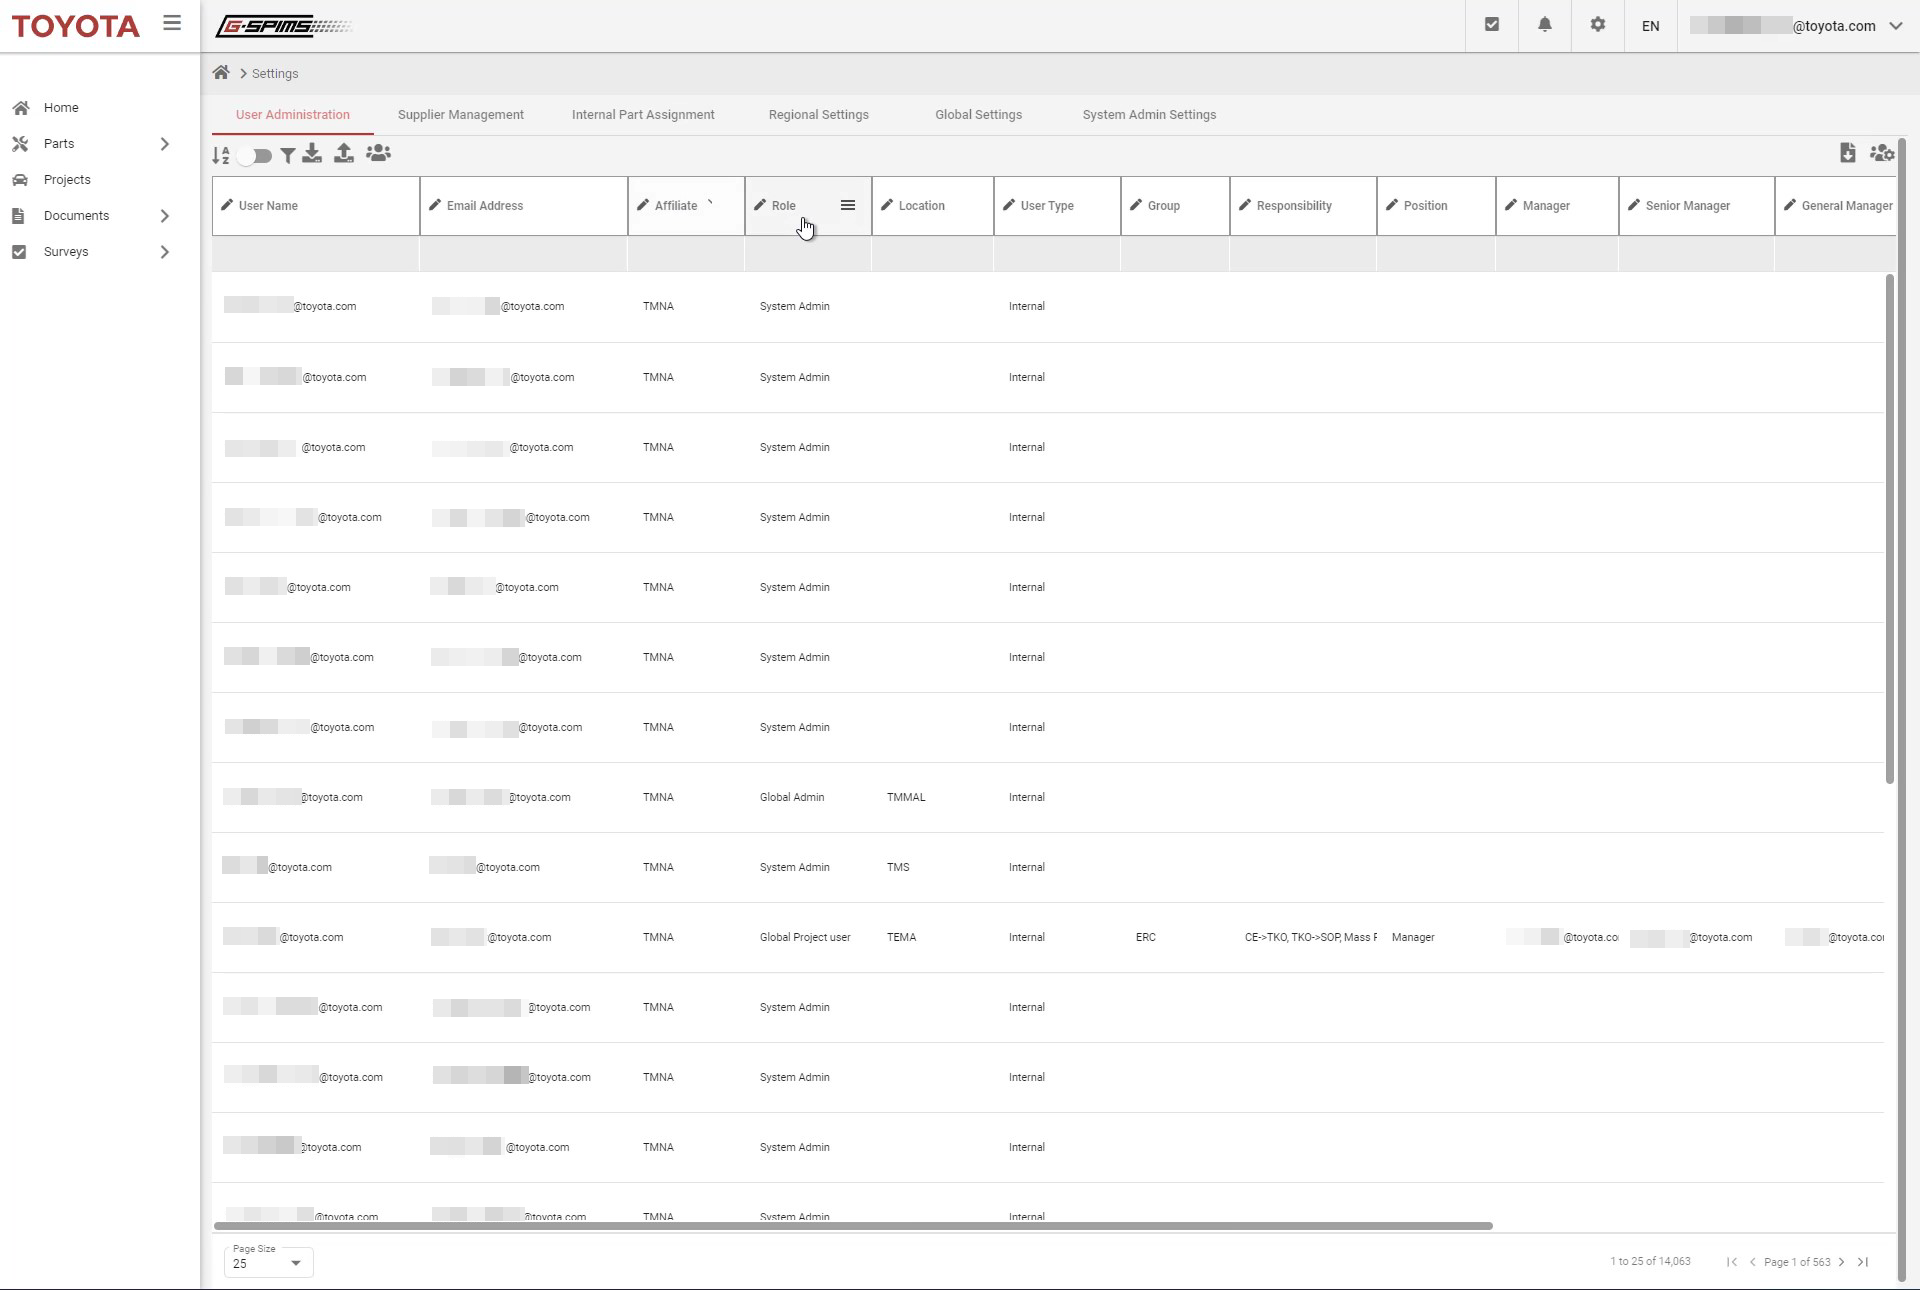Image resolution: width=1920 pixels, height=1290 pixels.
Task: Click the horizontal scrollbar of the table
Action: (x=852, y=1226)
